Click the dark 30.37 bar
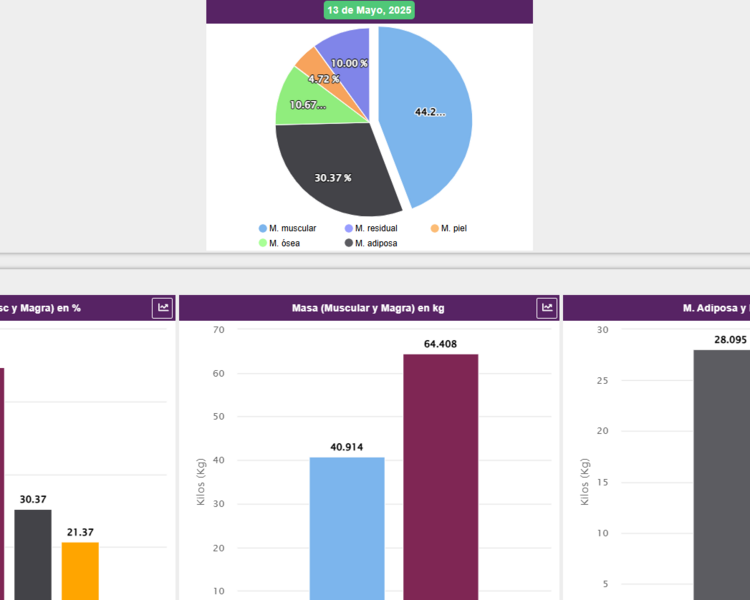Image resolution: width=750 pixels, height=600 pixels. point(32,553)
